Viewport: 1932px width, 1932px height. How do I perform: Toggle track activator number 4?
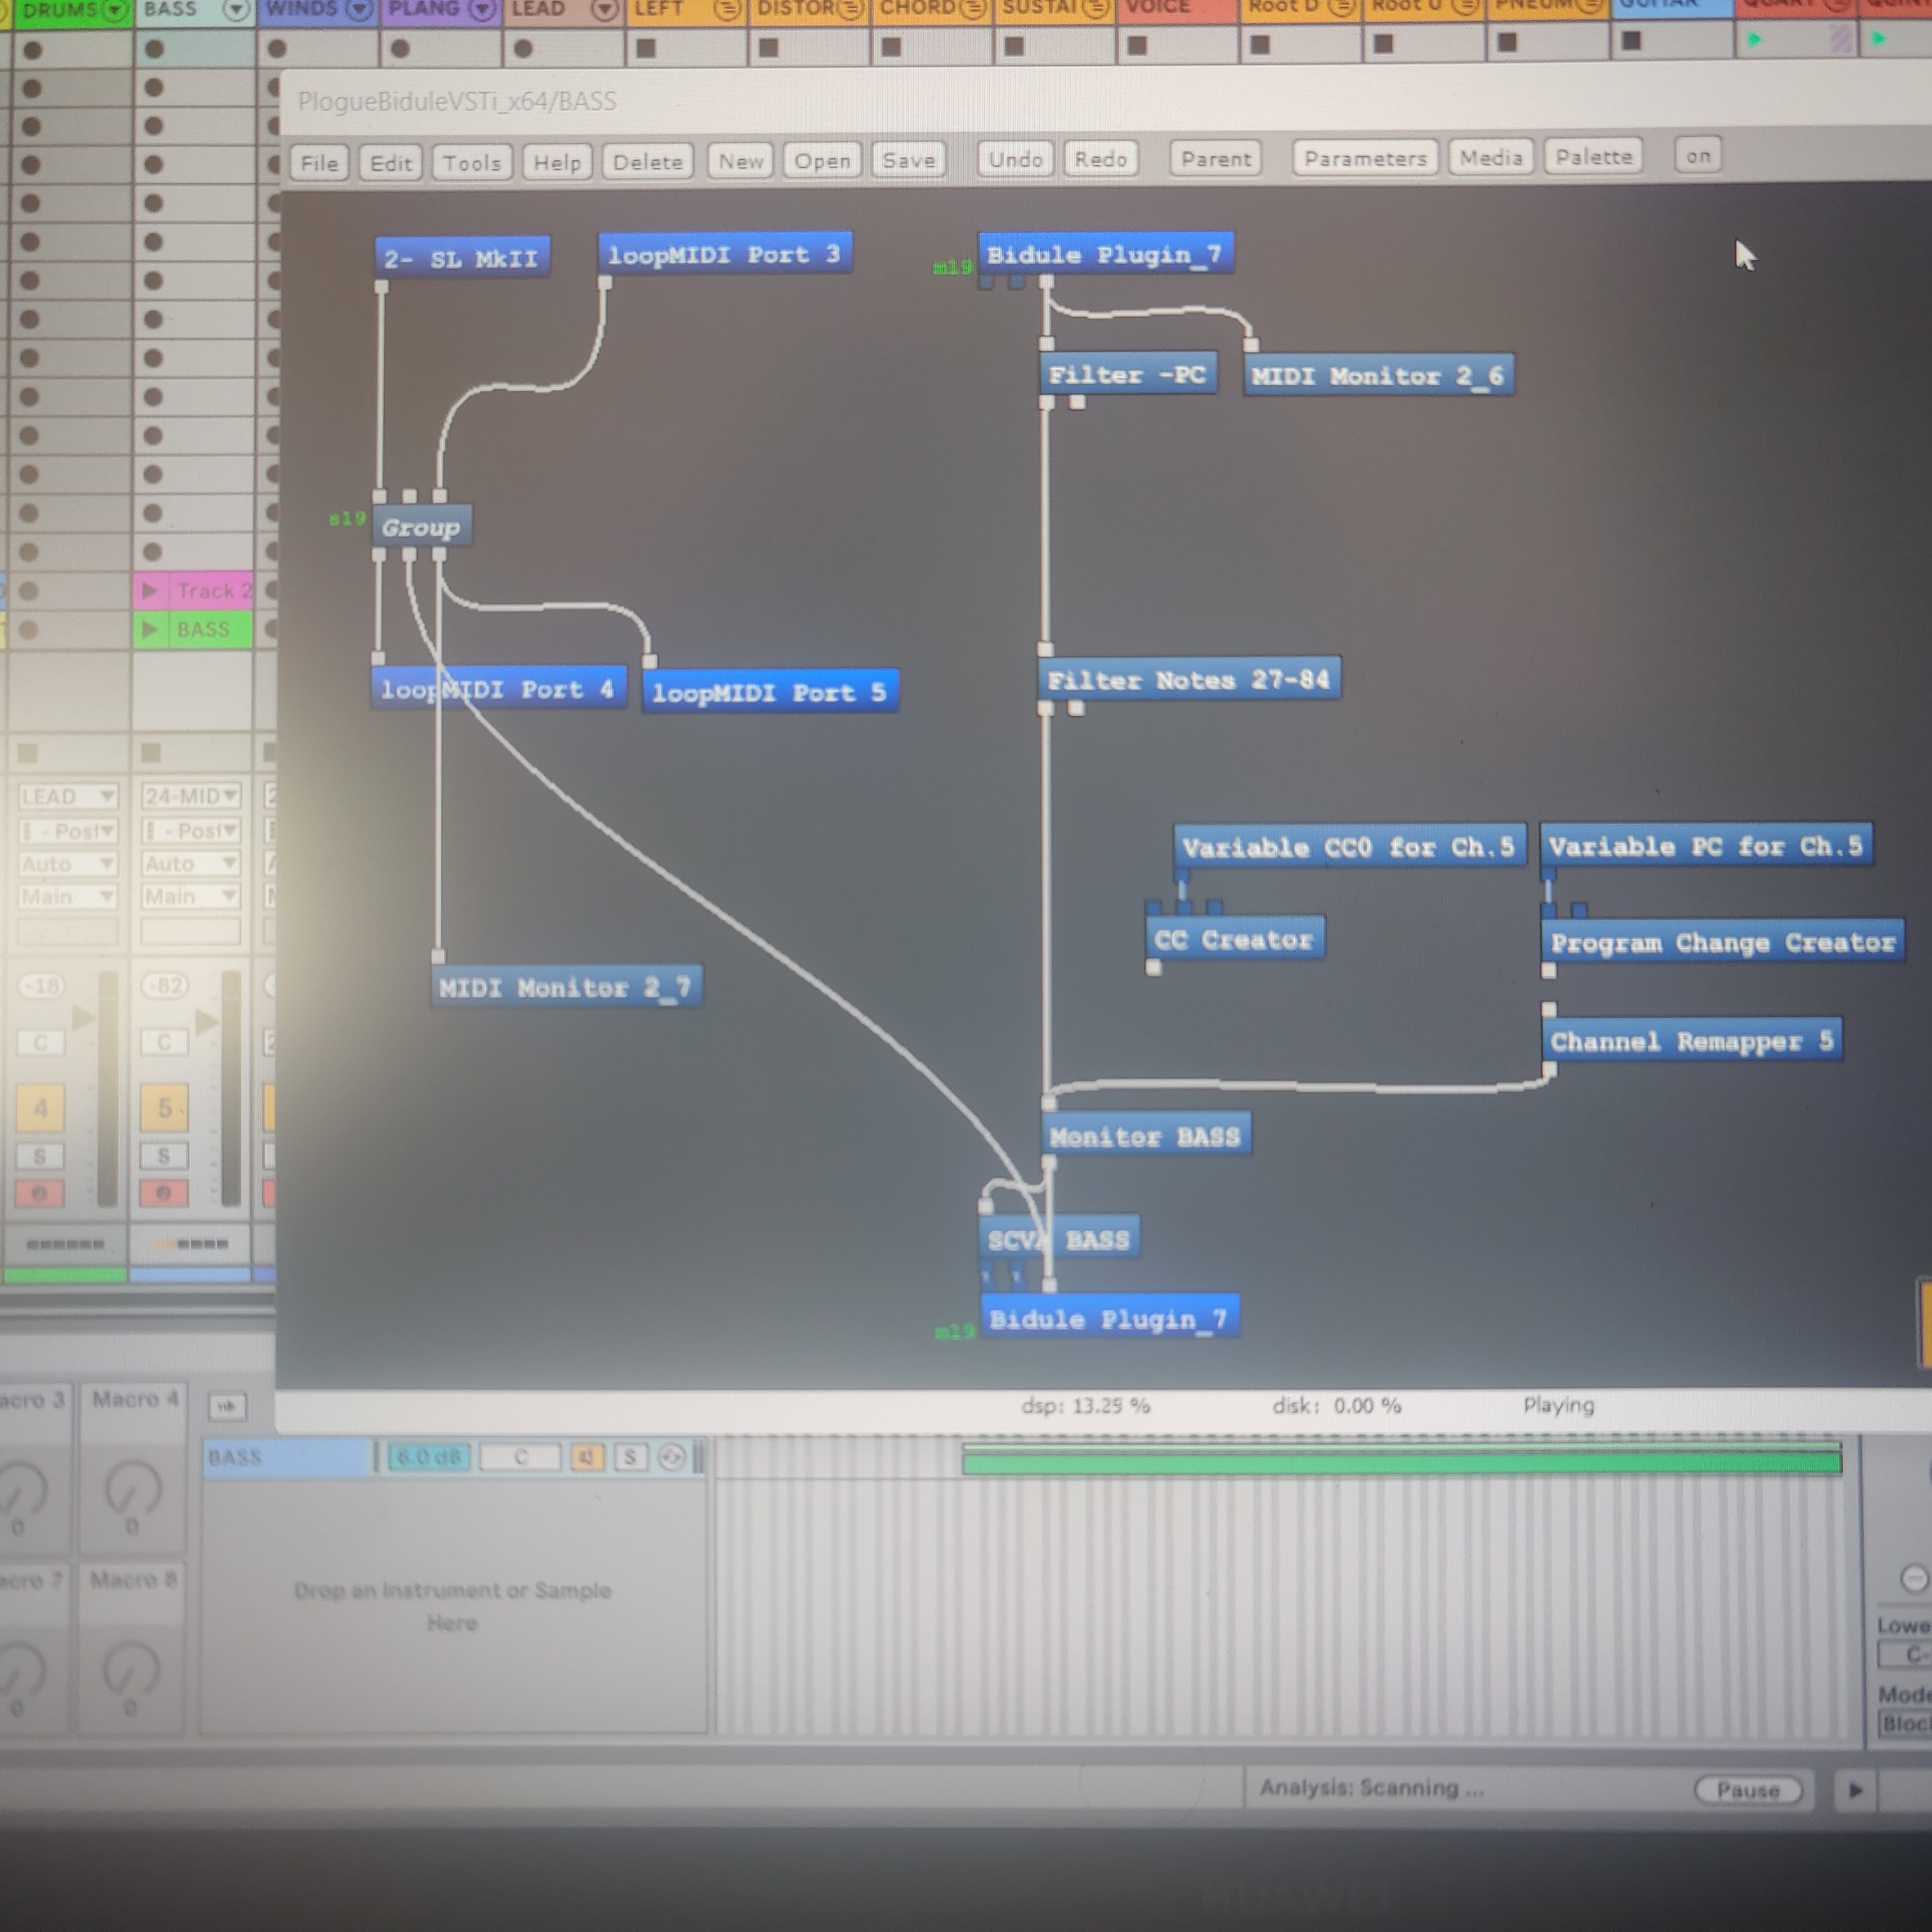40,1108
